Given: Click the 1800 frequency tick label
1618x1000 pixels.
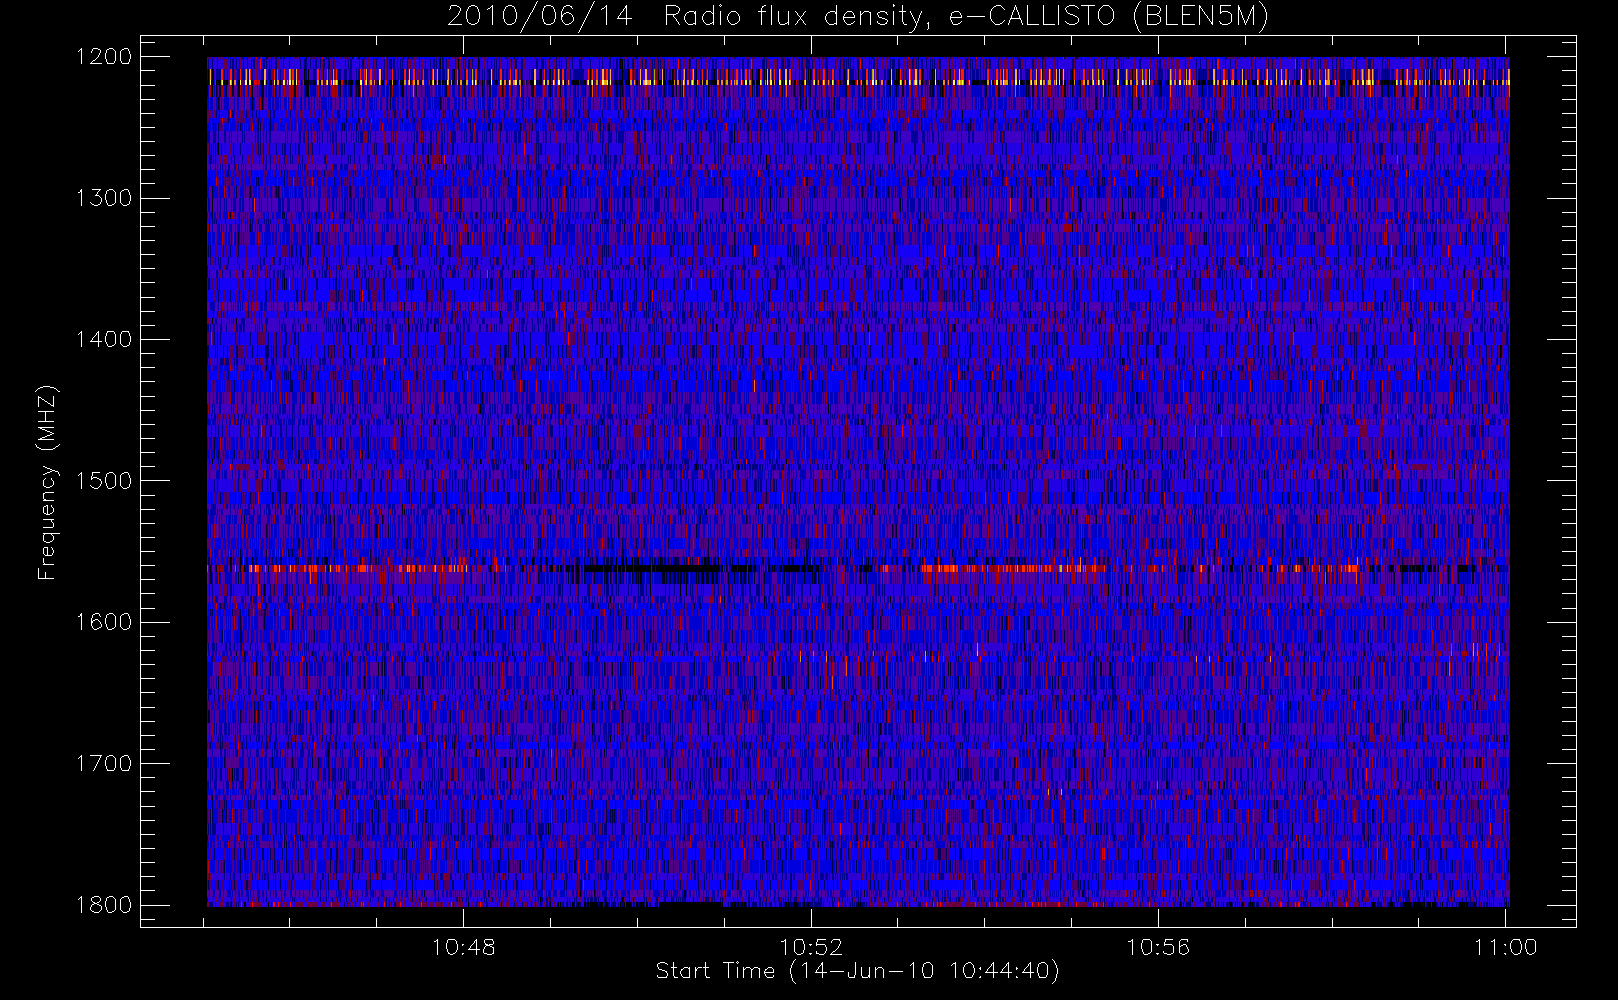Looking at the screenshot, I should tap(104, 904).
